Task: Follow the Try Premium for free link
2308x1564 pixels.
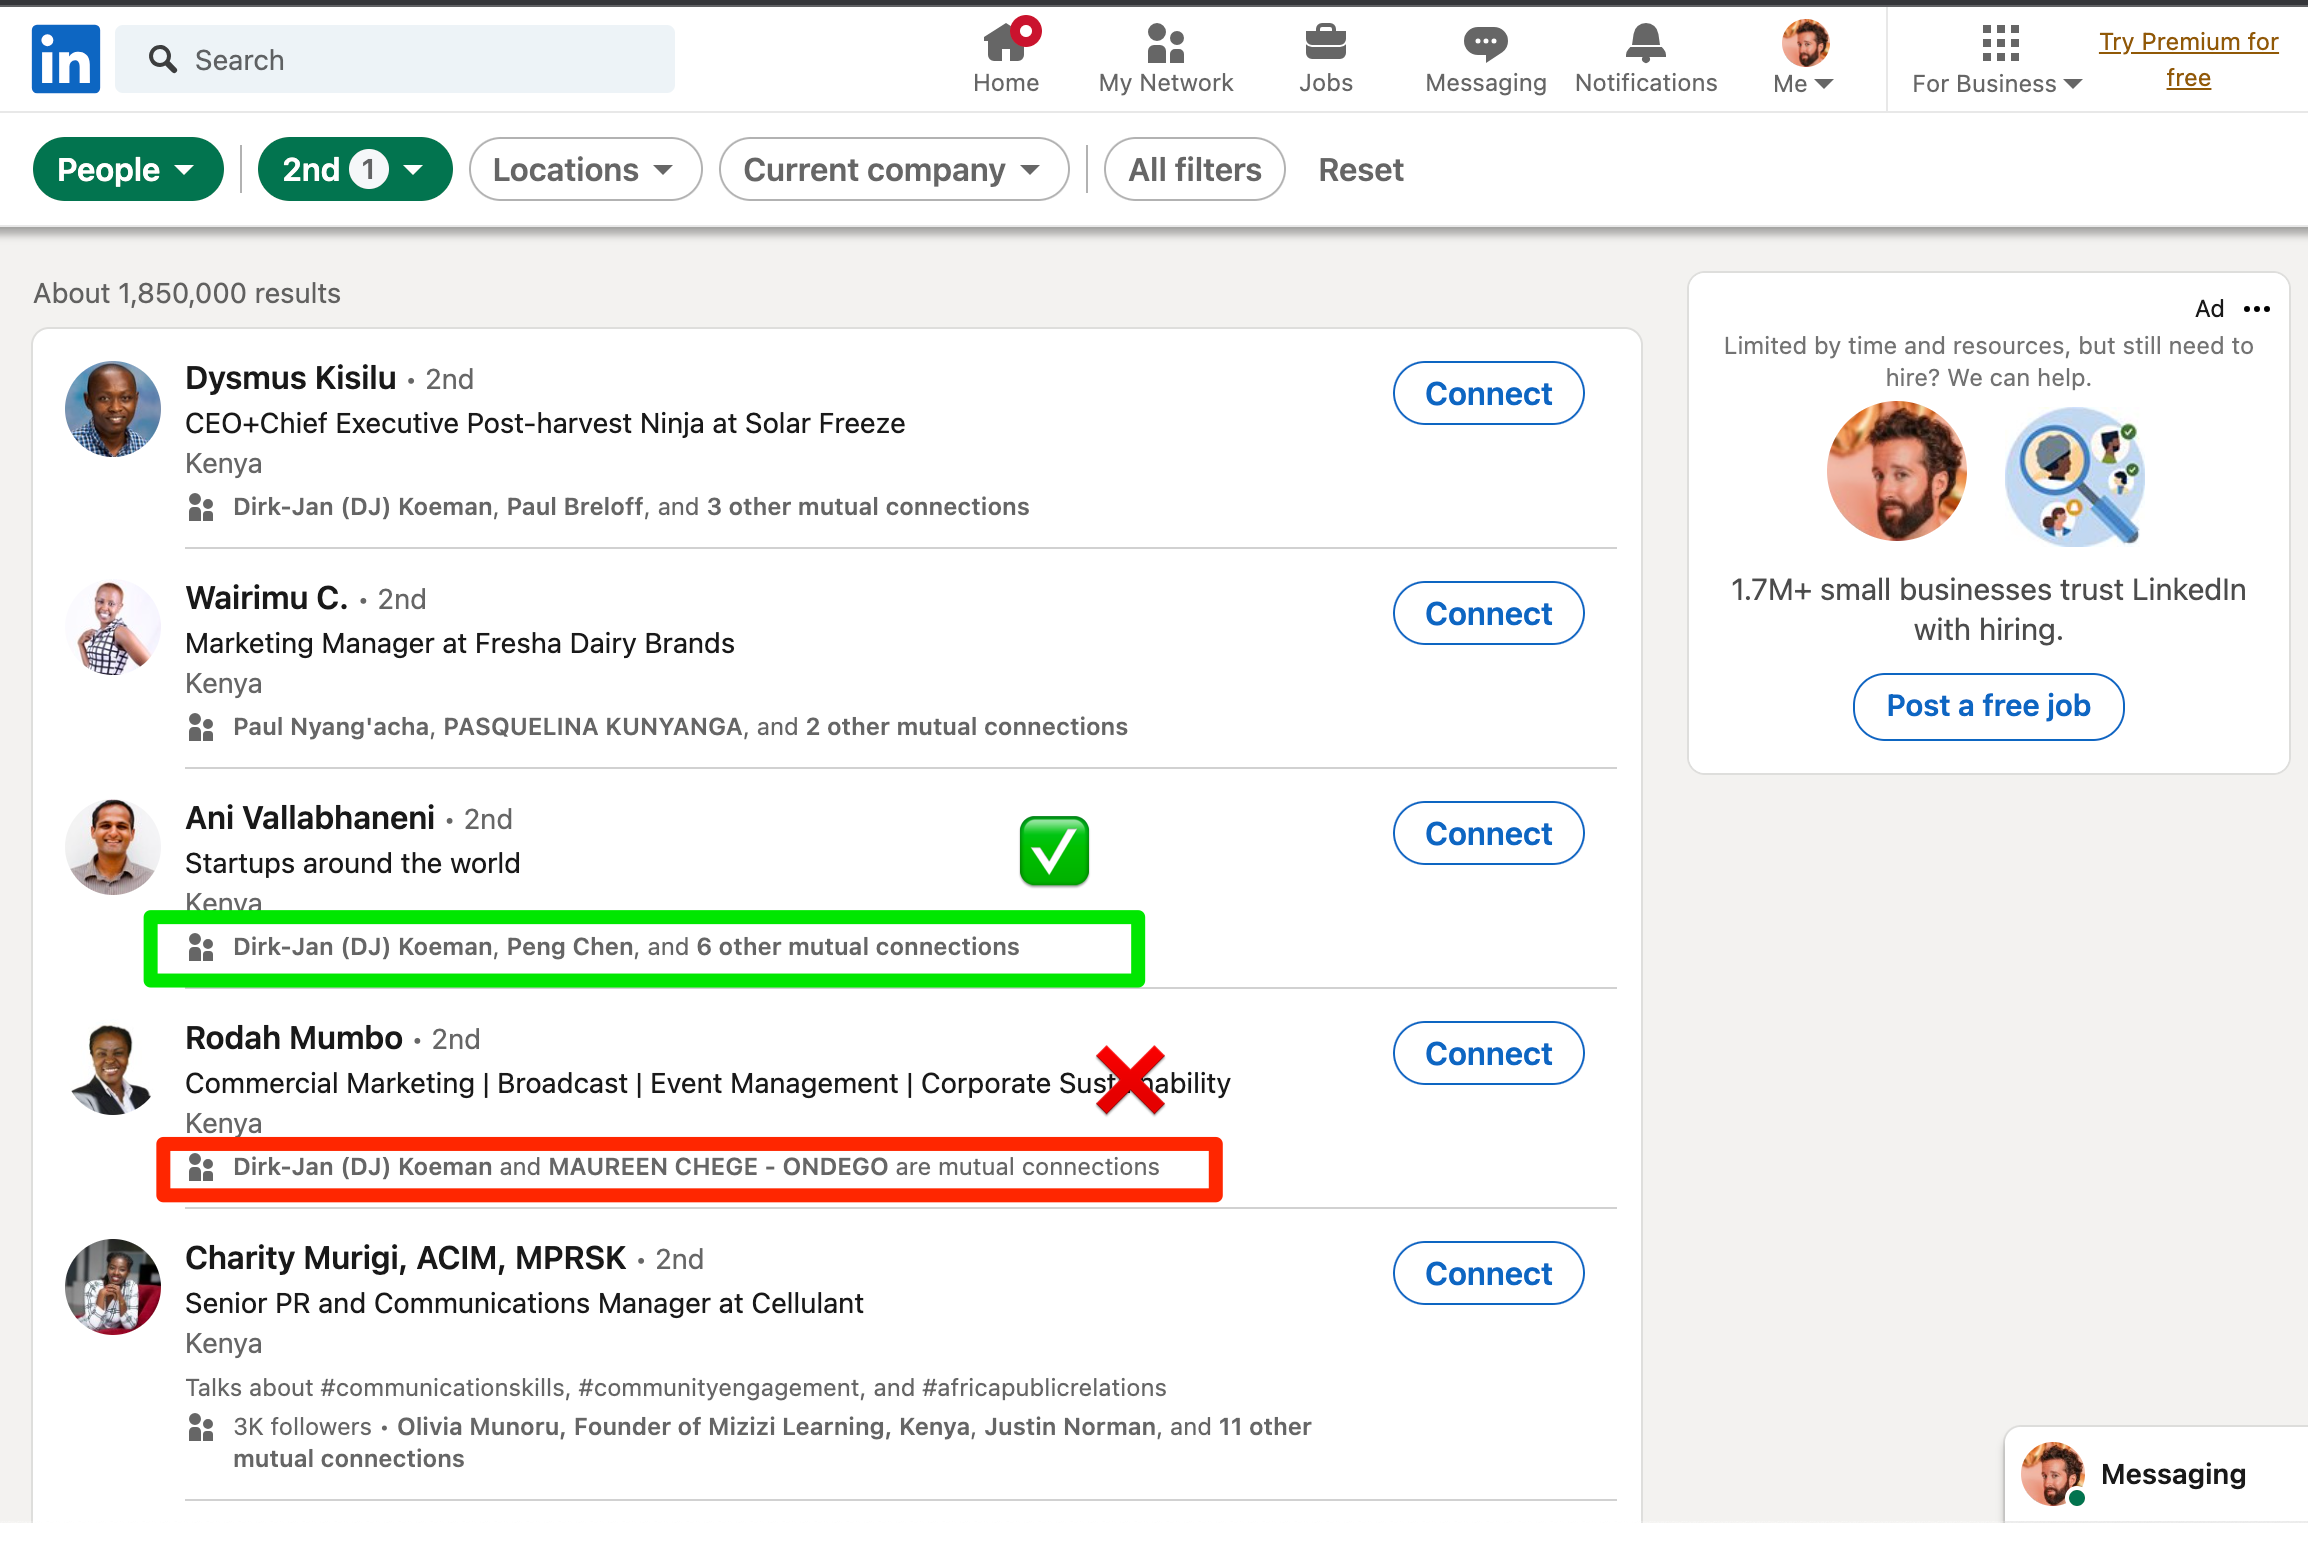Action: click(x=2188, y=59)
